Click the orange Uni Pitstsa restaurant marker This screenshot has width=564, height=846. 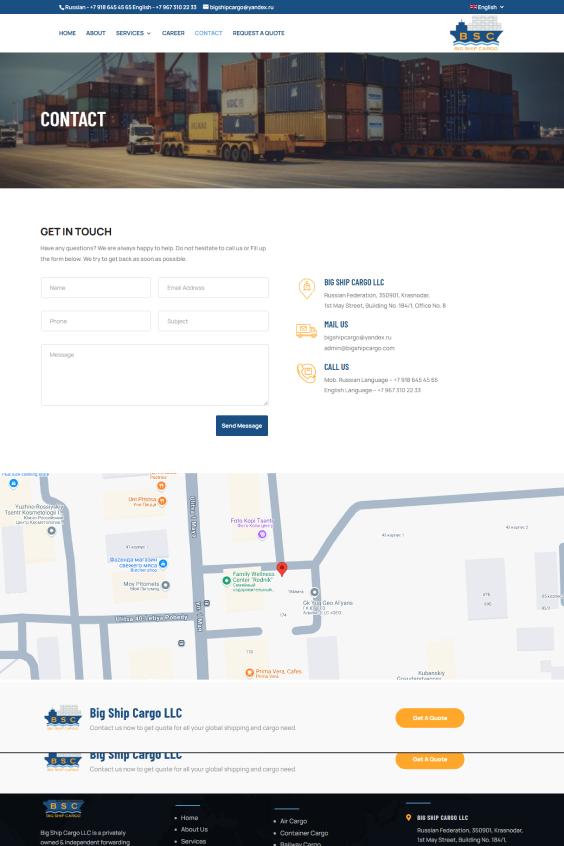coord(162,501)
